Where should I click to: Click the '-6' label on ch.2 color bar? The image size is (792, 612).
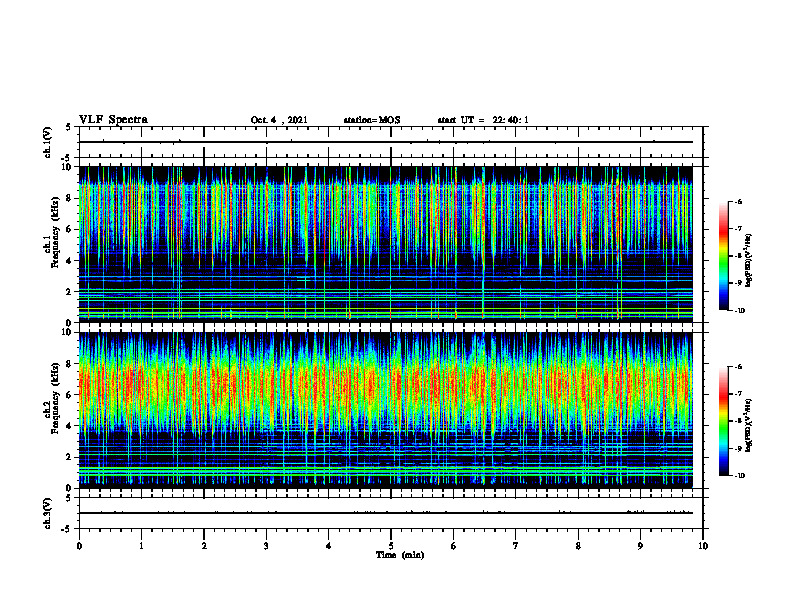pos(738,367)
